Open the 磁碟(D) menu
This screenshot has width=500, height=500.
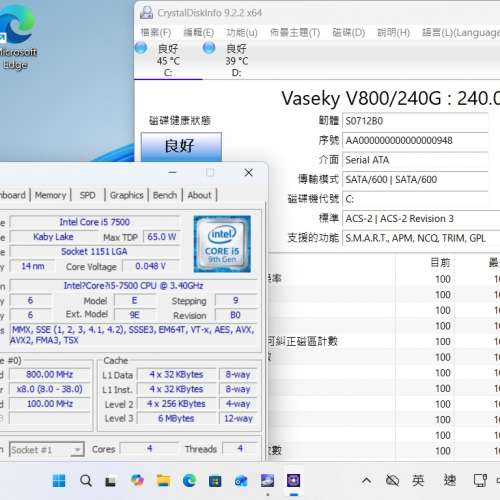349,32
